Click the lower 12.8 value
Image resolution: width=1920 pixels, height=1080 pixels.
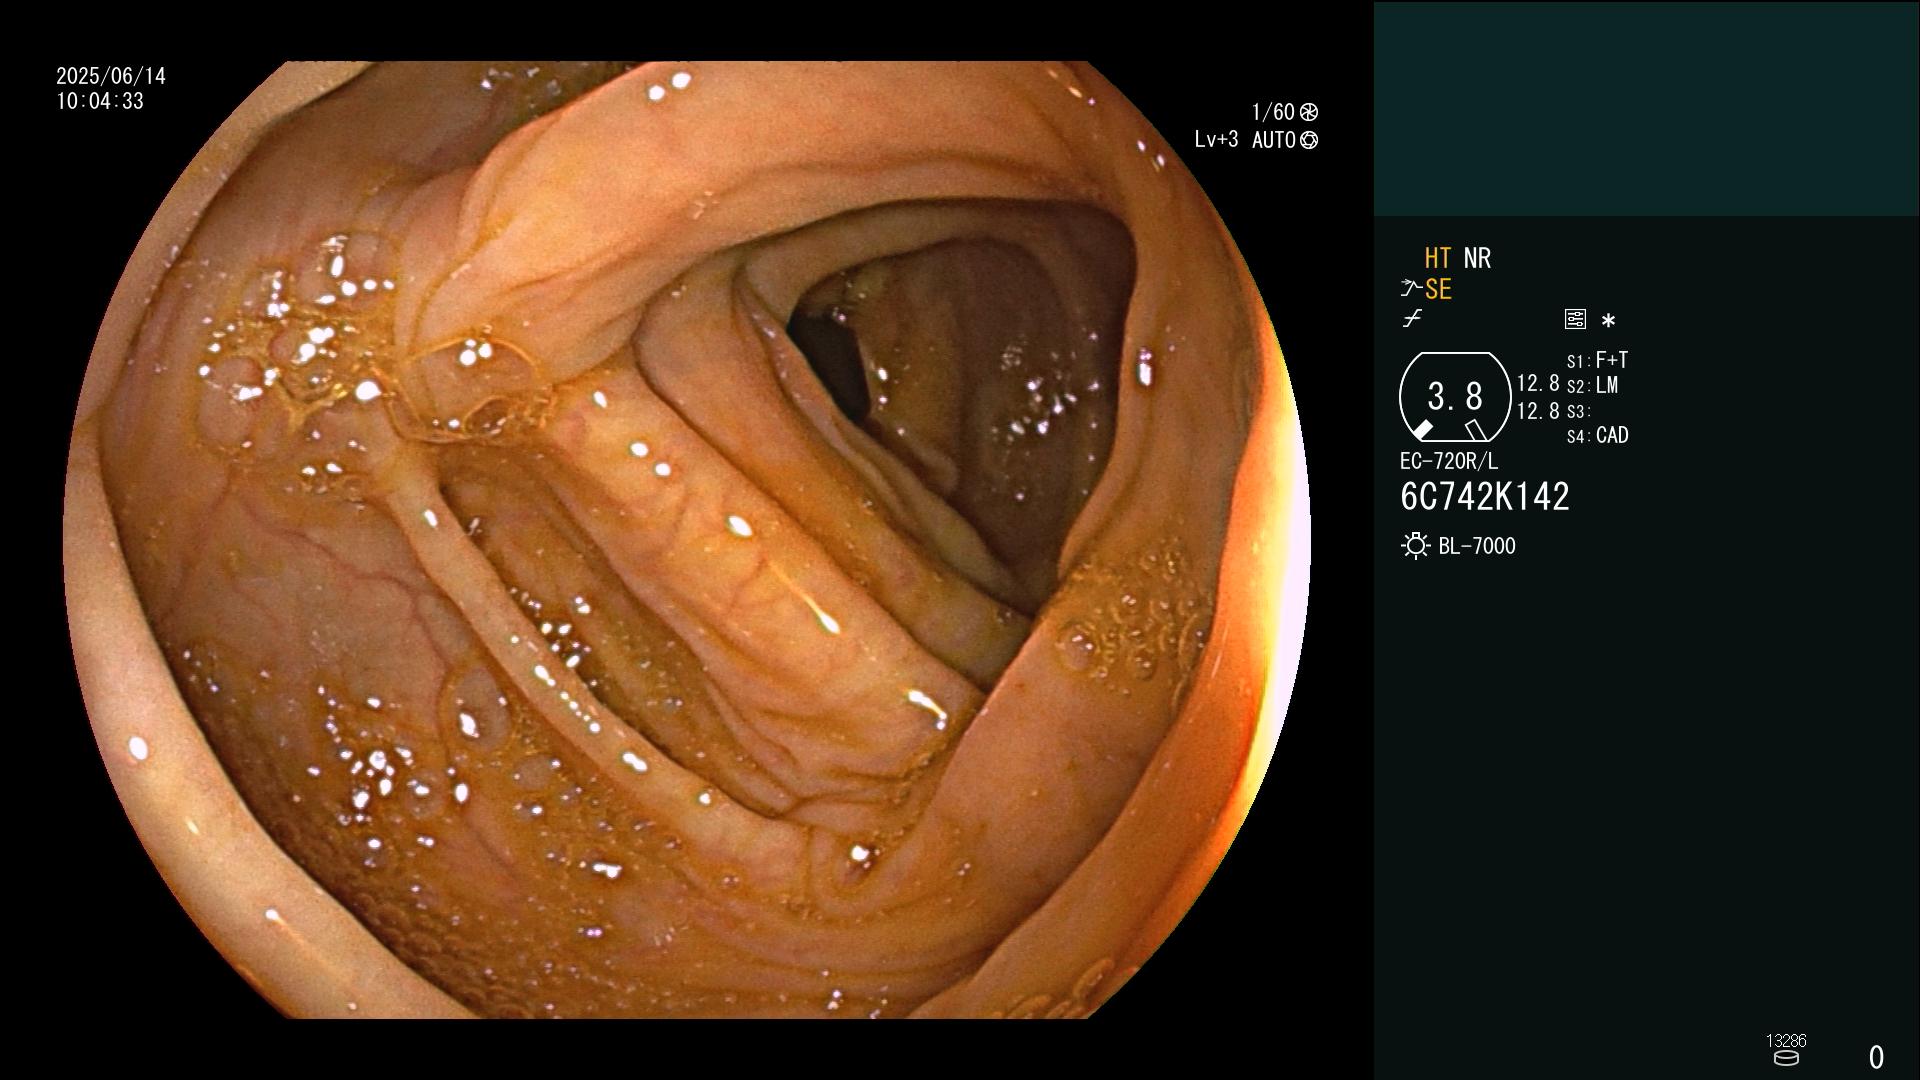tap(1538, 411)
